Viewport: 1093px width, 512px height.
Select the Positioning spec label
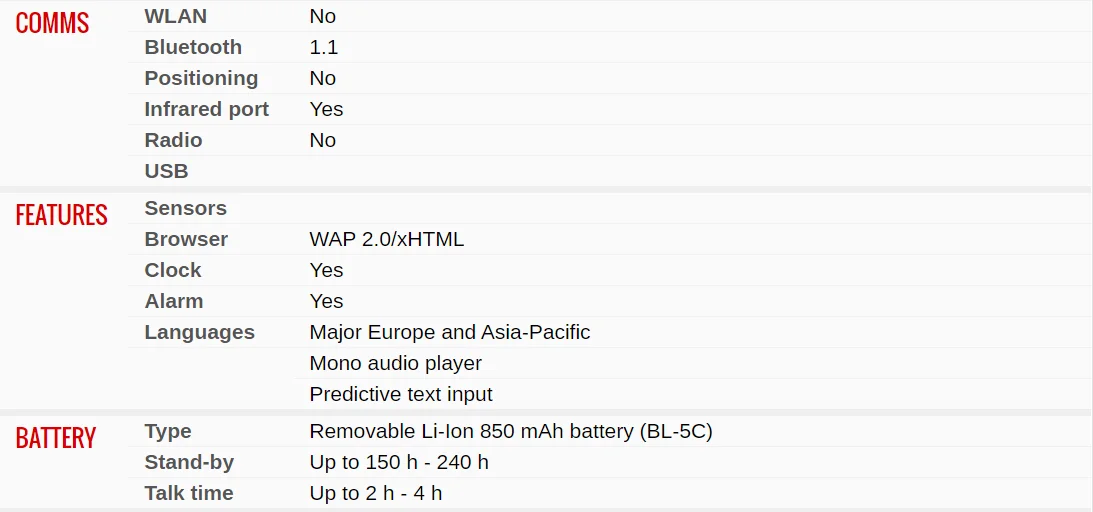(x=201, y=78)
